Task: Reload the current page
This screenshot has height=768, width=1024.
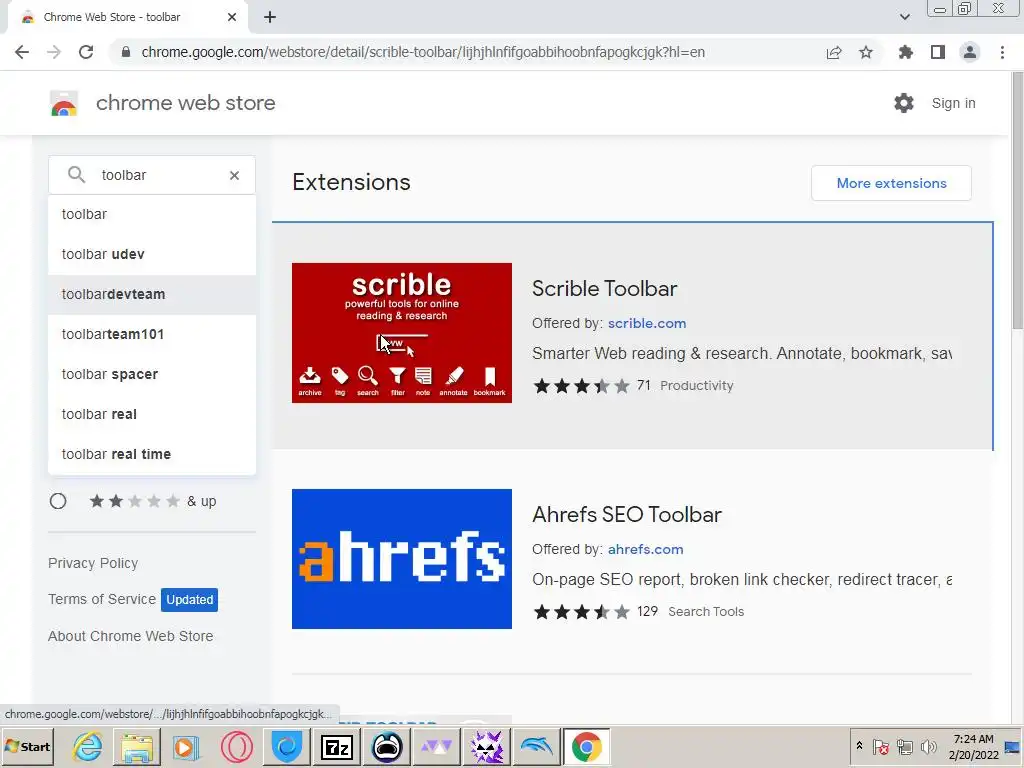Action: pyautogui.click(x=86, y=52)
